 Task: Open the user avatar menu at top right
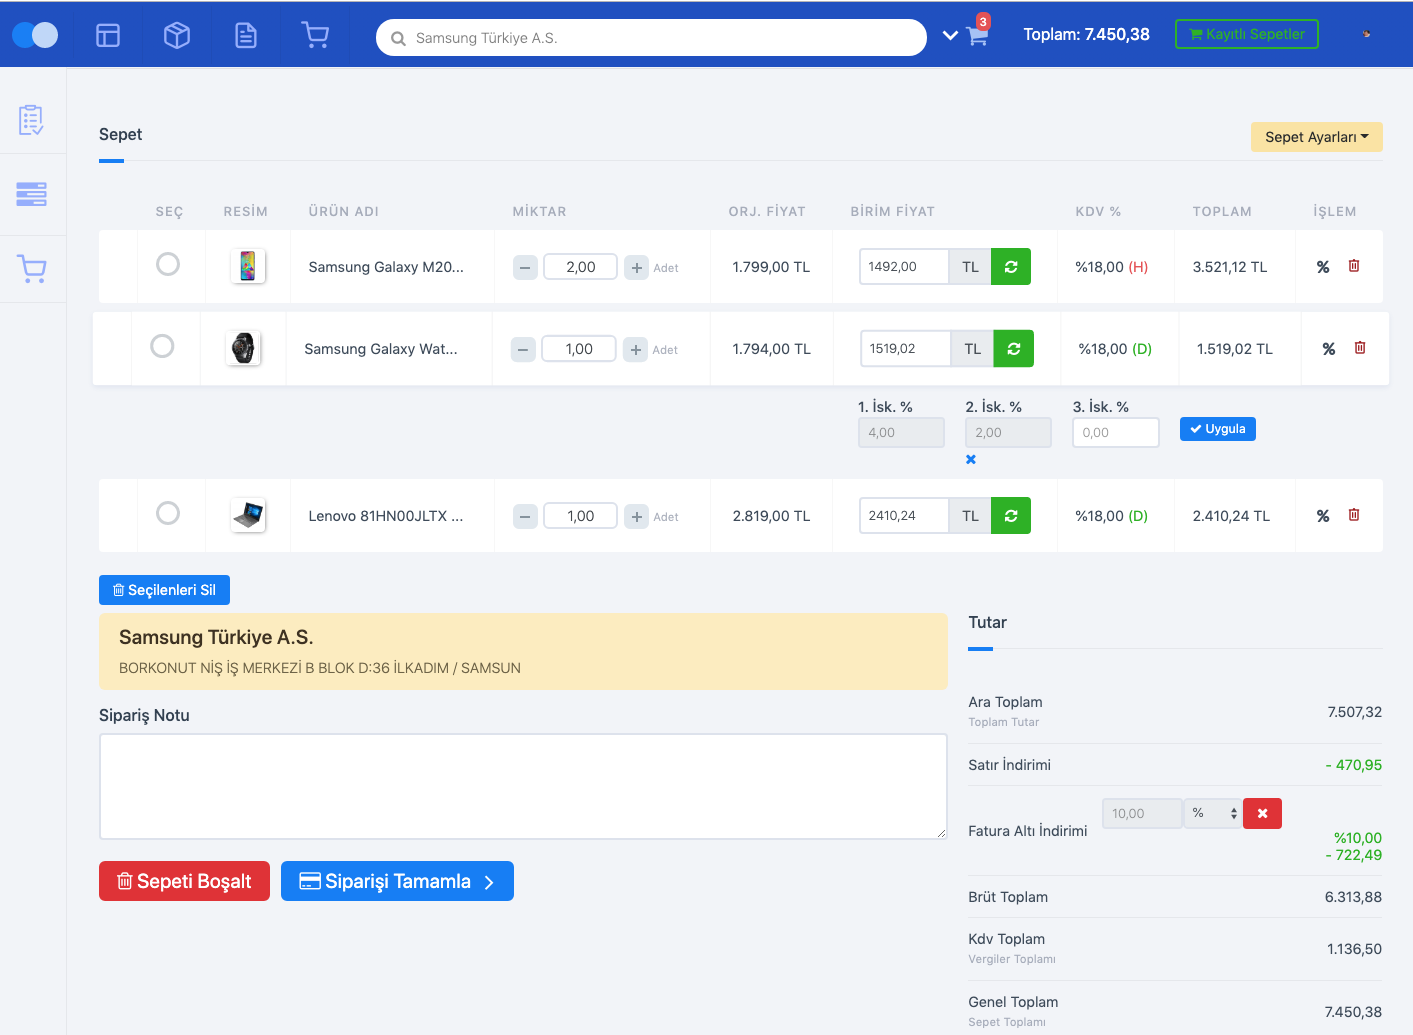[x=1366, y=34]
